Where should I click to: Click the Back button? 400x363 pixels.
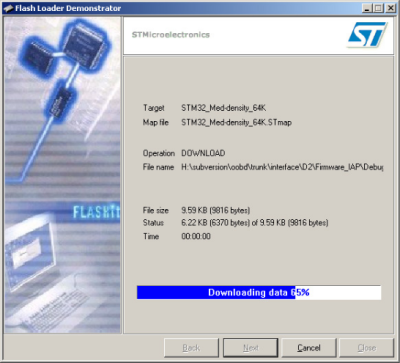click(x=191, y=348)
